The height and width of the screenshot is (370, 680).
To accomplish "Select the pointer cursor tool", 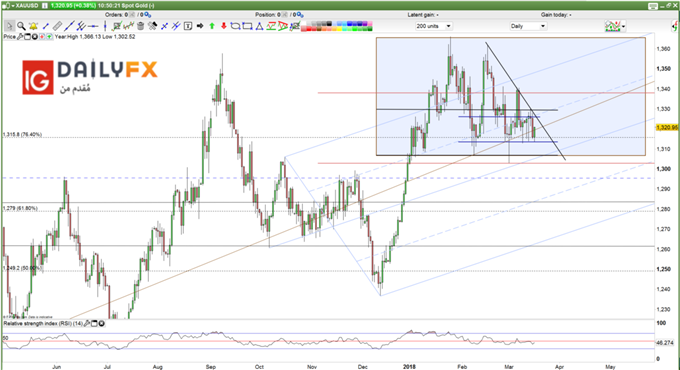I will click(10, 26).
